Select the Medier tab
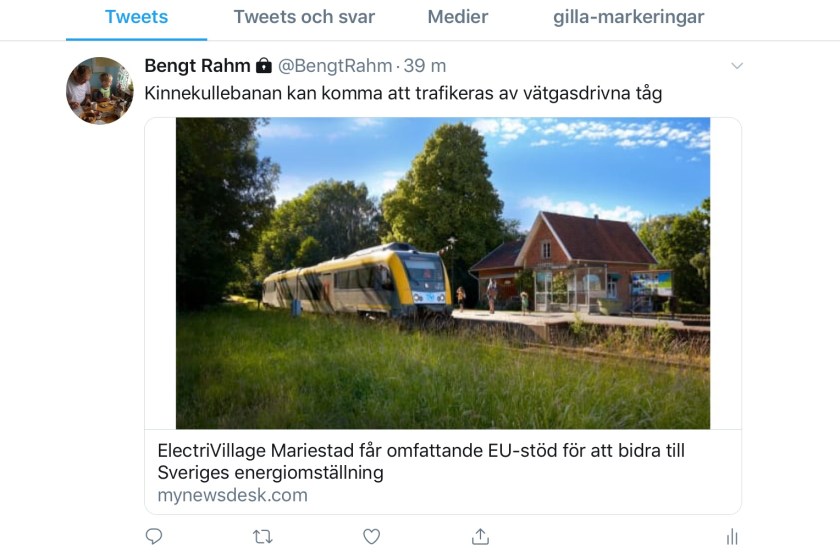The height and width of the screenshot is (554, 840). (458, 17)
